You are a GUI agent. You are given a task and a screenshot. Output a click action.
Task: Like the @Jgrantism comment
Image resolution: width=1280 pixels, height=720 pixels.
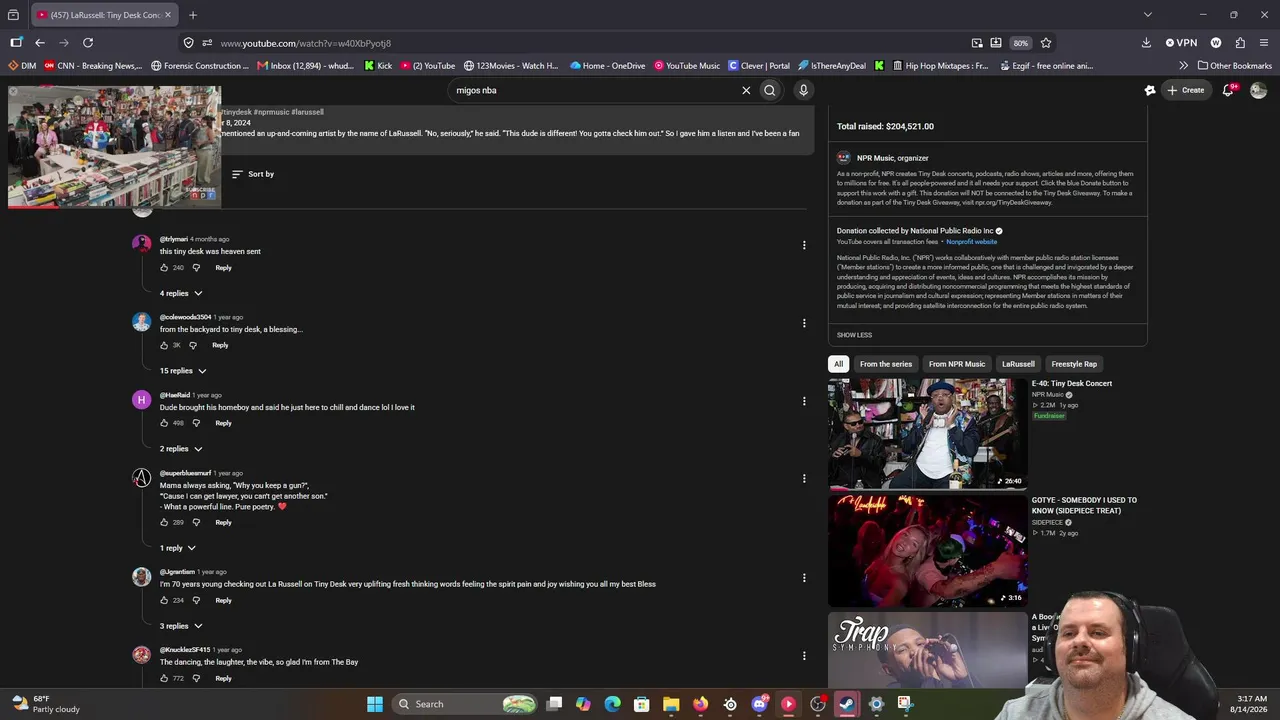click(164, 600)
